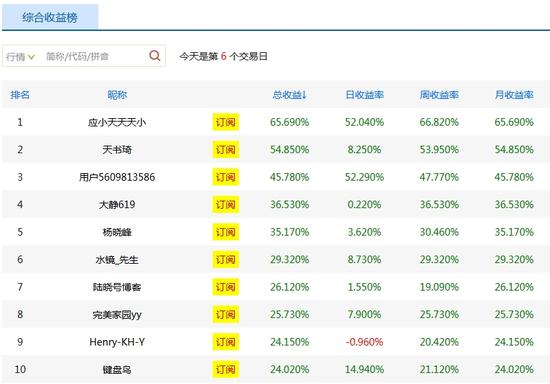Open nickname 陆晓号博客
Viewport: 550px width, 384px height.
(x=117, y=287)
